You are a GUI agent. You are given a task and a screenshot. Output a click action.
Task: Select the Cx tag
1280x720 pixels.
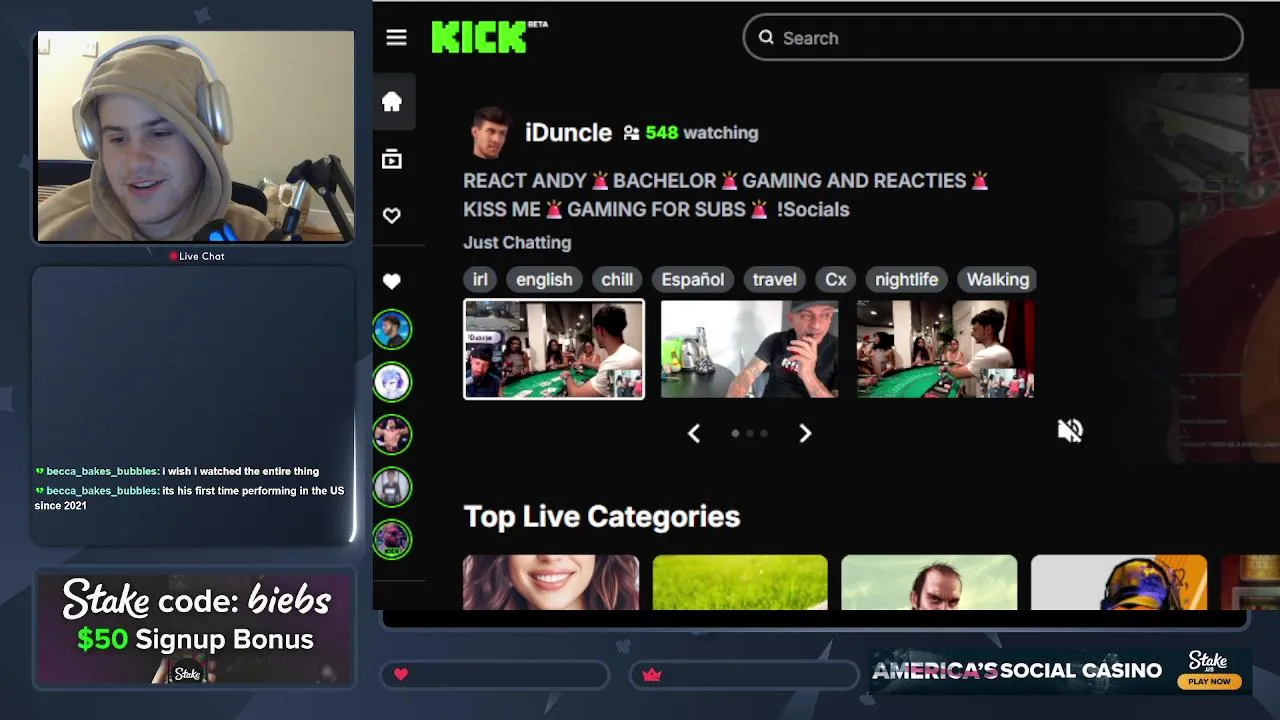coord(836,279)
